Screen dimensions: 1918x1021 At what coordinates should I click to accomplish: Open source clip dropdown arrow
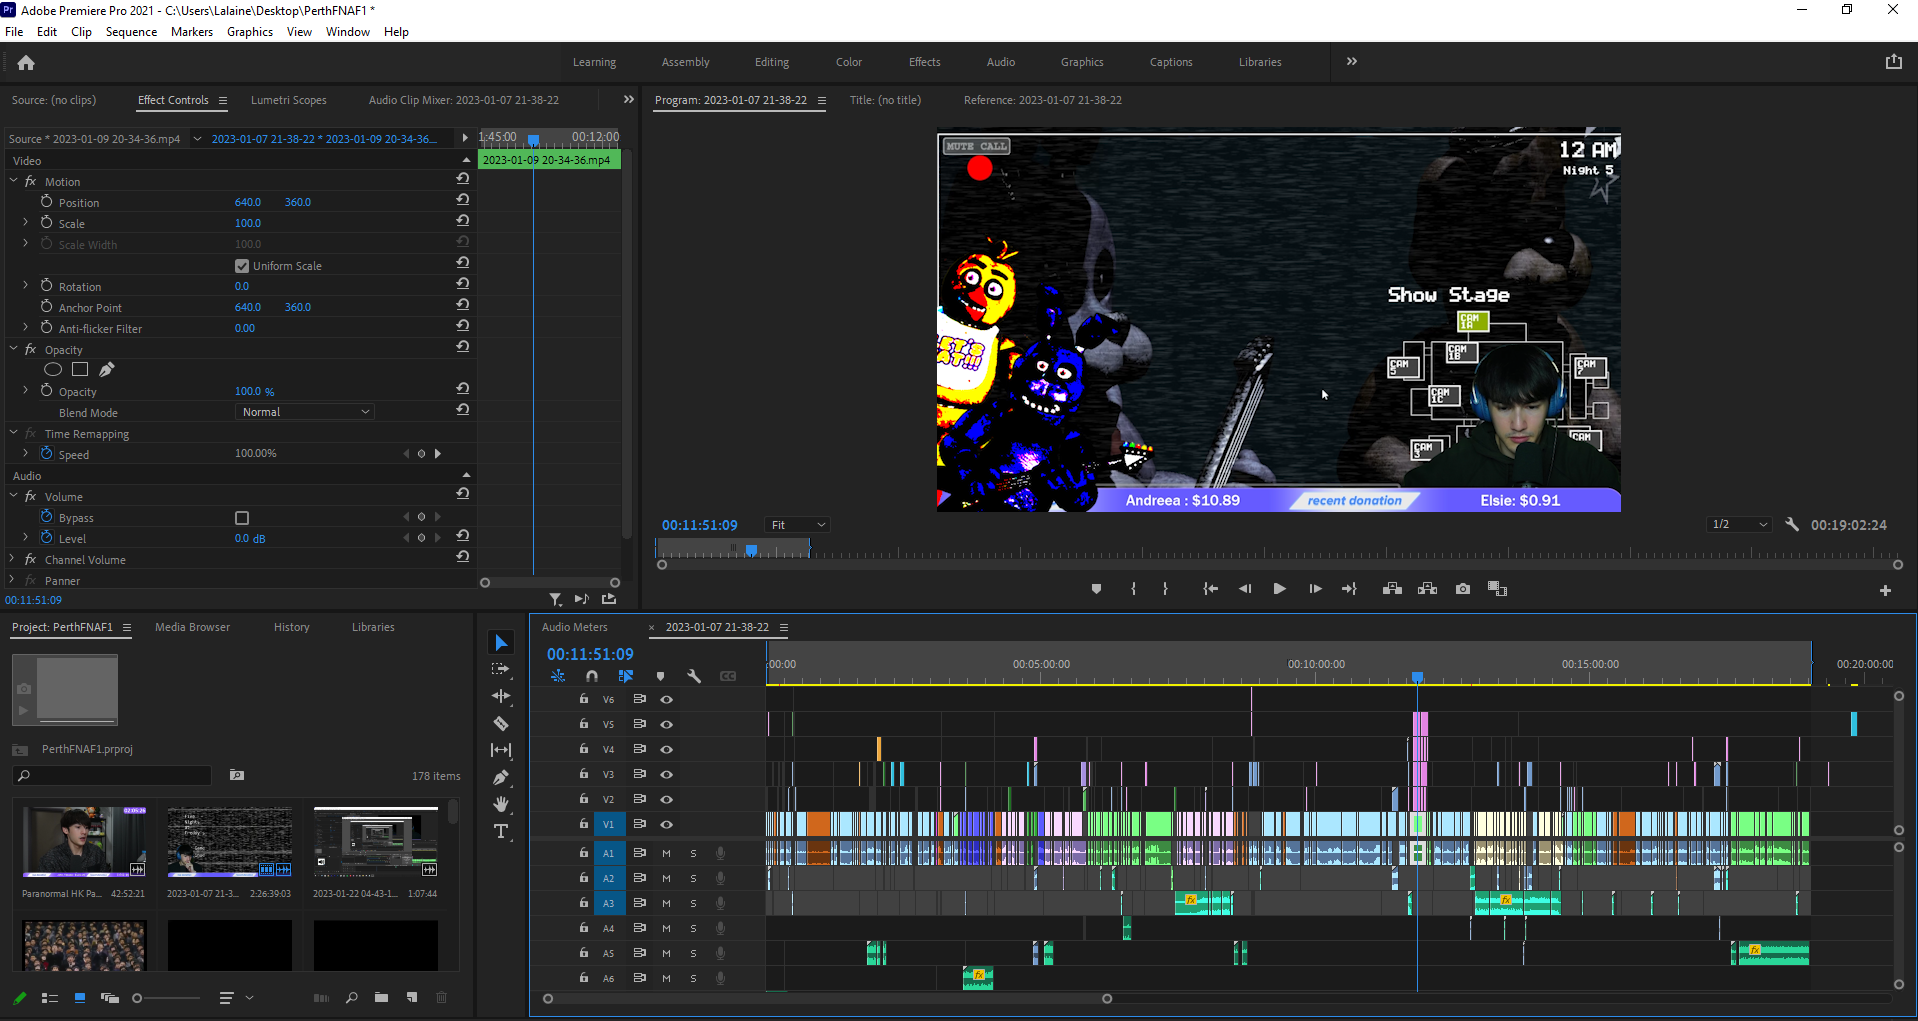(197, 139)
